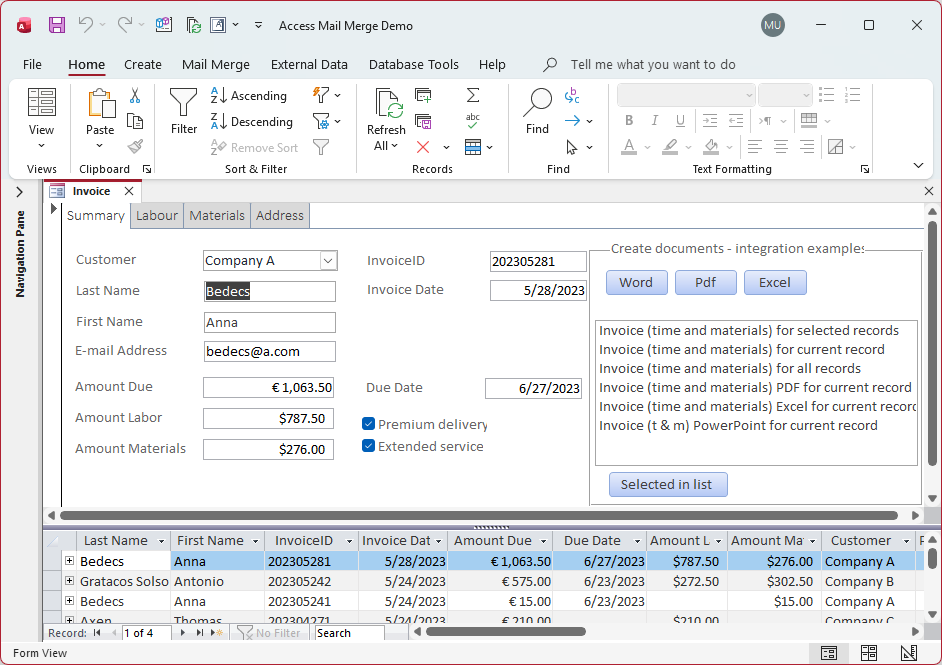Image resolution: width=942 pixels, height=665 pixels.
Task: Run the Spelling check icon
Action: click(473, 119)
